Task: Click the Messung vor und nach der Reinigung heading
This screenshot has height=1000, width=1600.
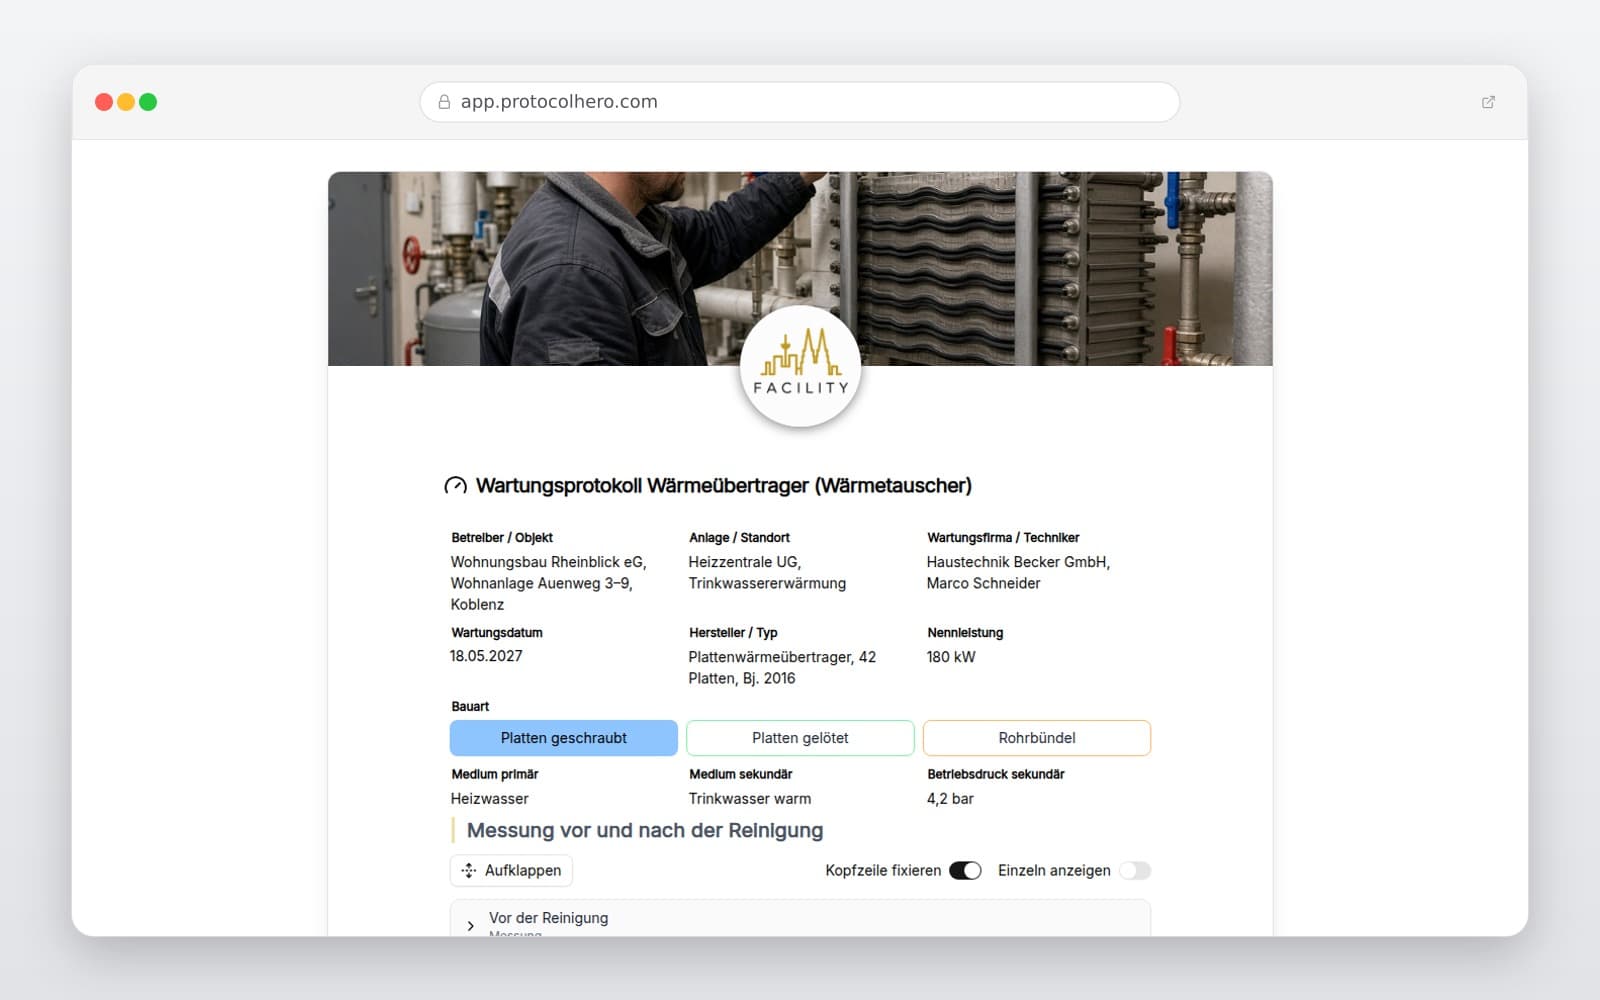Action: tap(645, 831)
